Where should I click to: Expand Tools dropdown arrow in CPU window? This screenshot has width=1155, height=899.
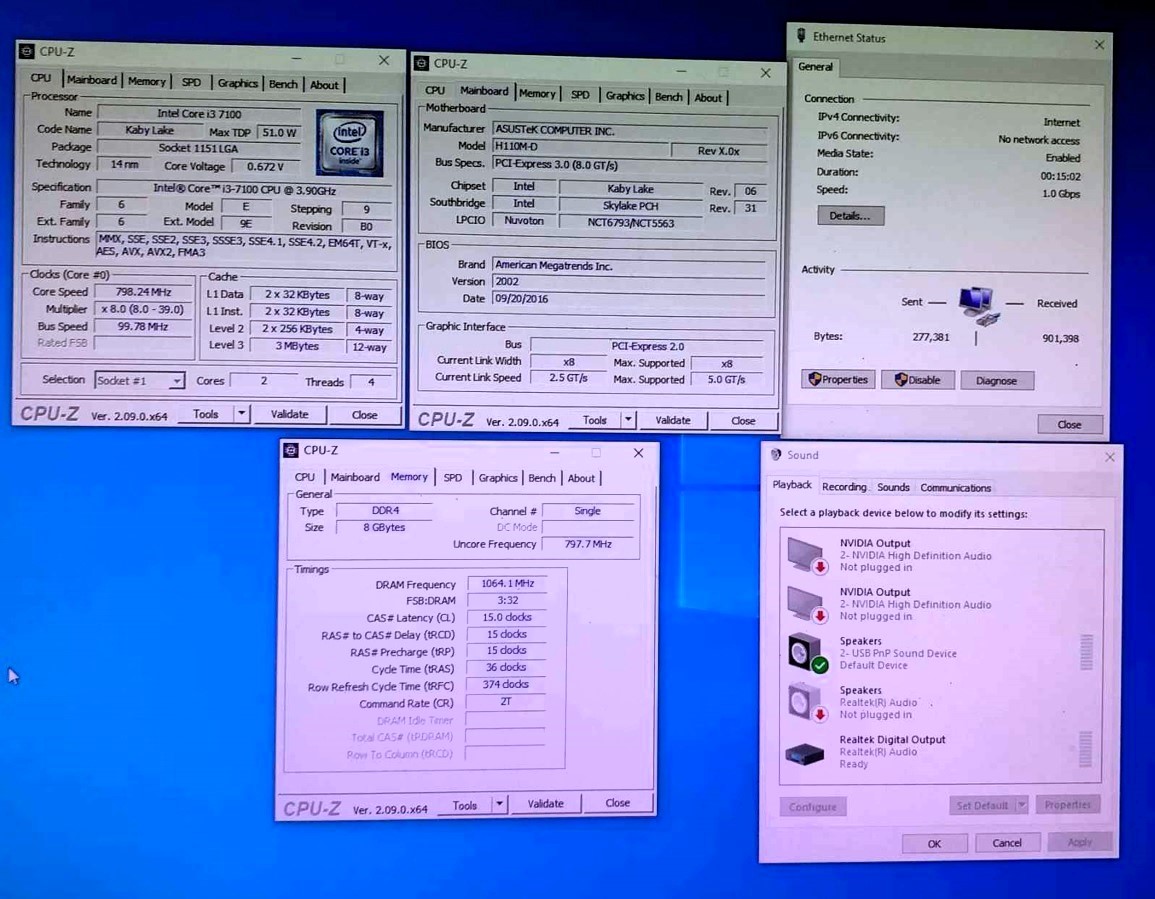(241, 414)
